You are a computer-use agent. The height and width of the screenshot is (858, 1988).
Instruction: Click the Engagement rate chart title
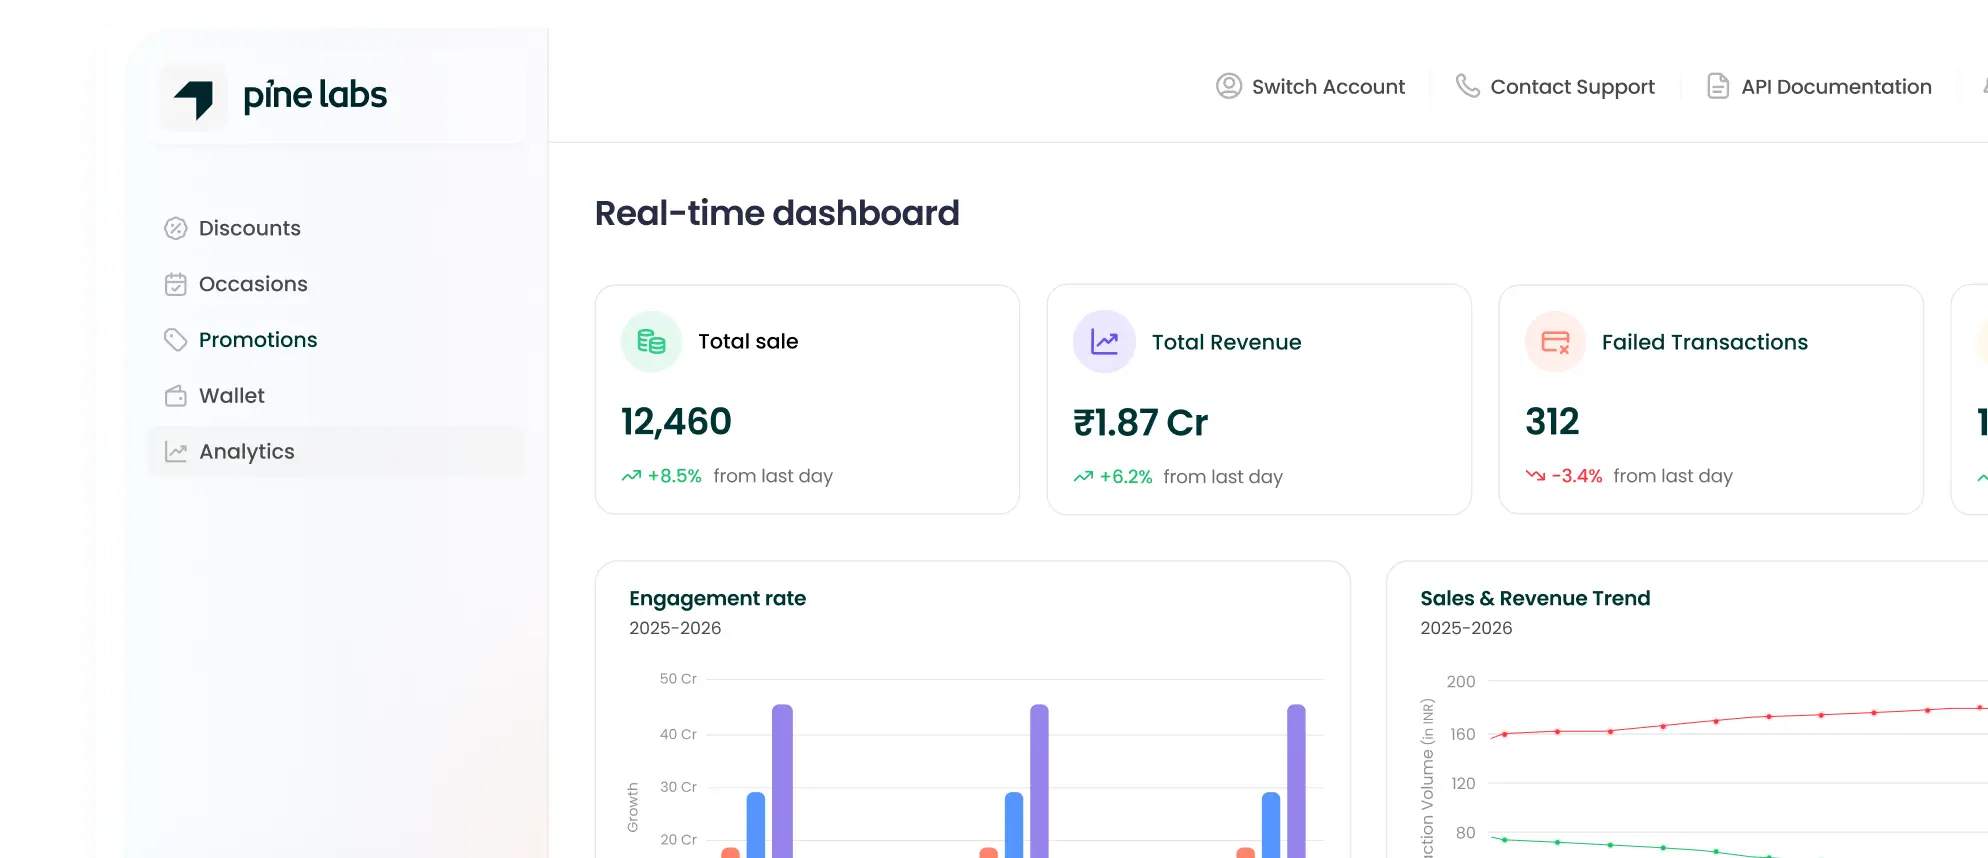717,598
